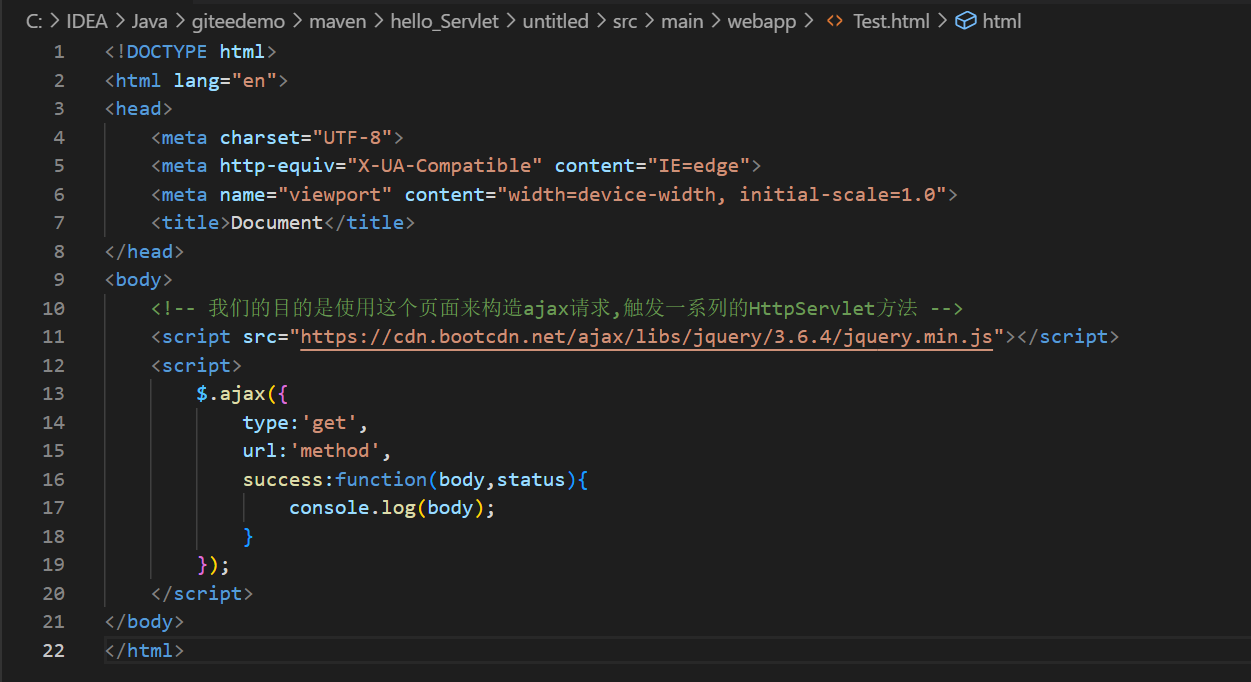The height and width of the screenshot is (682, 1251).
Task: Open the C: breadcrumb segment
Action: [34, 21]
